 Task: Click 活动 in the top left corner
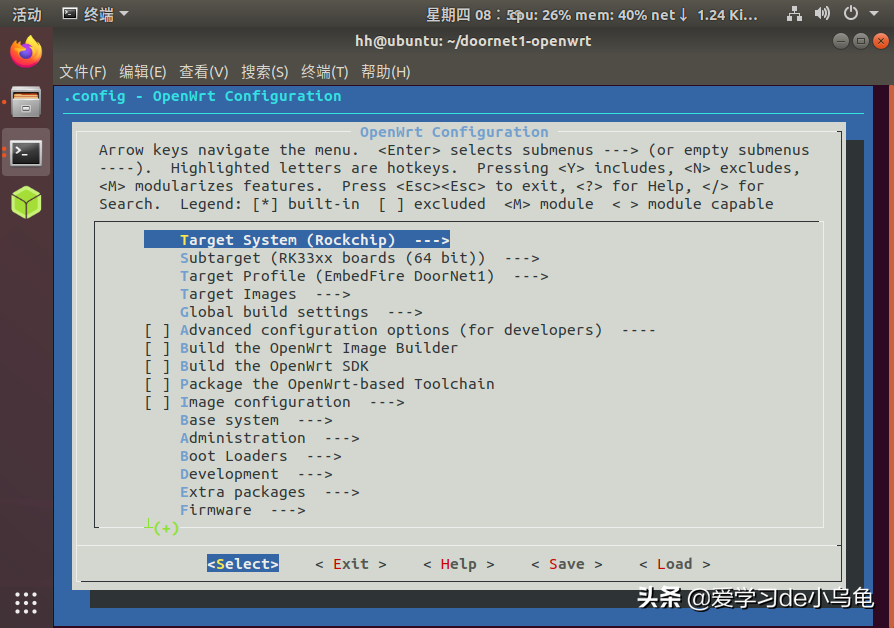click(x=26, y=14)
